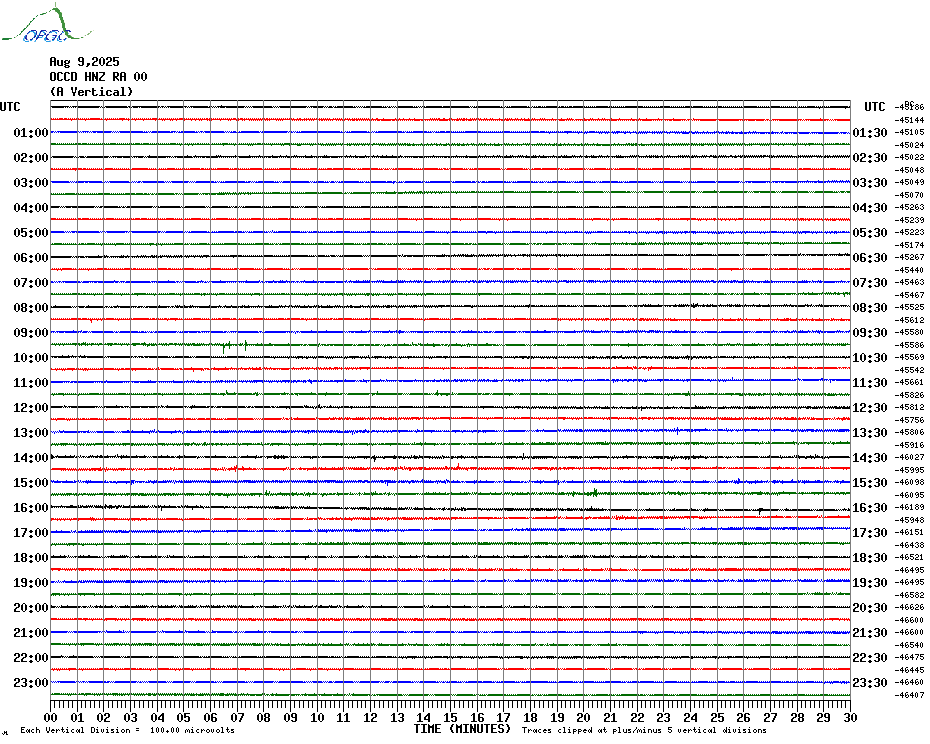Click the DC offset value '-45263'
The width and height of the screenshot is (930, 744).
click(x=910, y=207)
